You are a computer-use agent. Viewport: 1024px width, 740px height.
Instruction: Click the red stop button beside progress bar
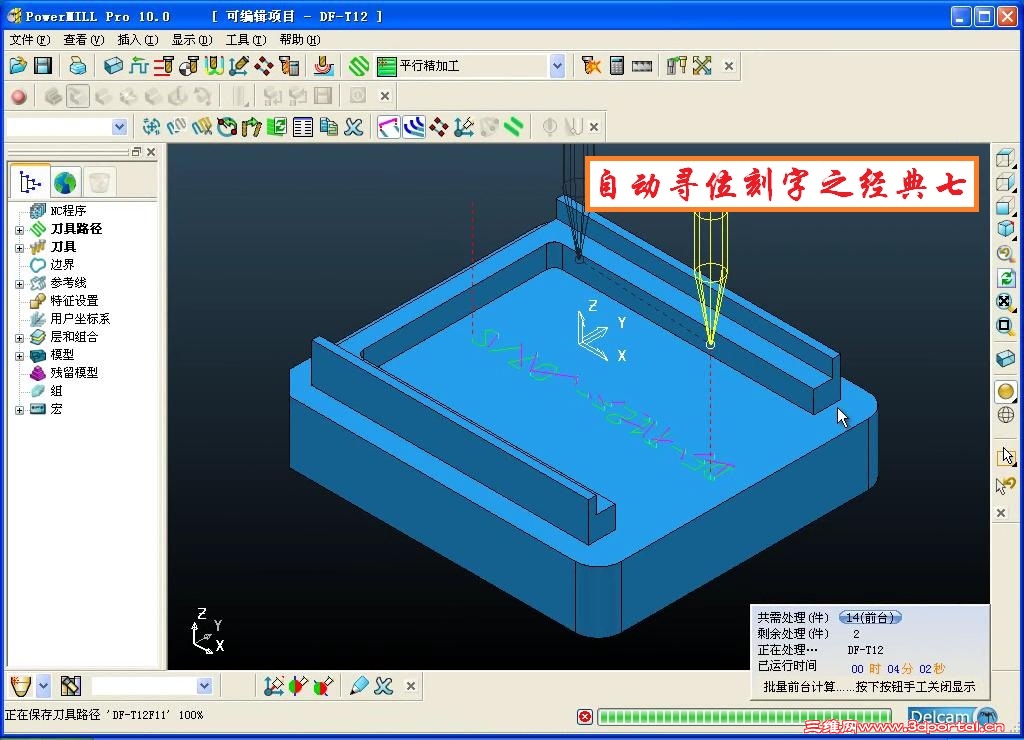[585, 717]
